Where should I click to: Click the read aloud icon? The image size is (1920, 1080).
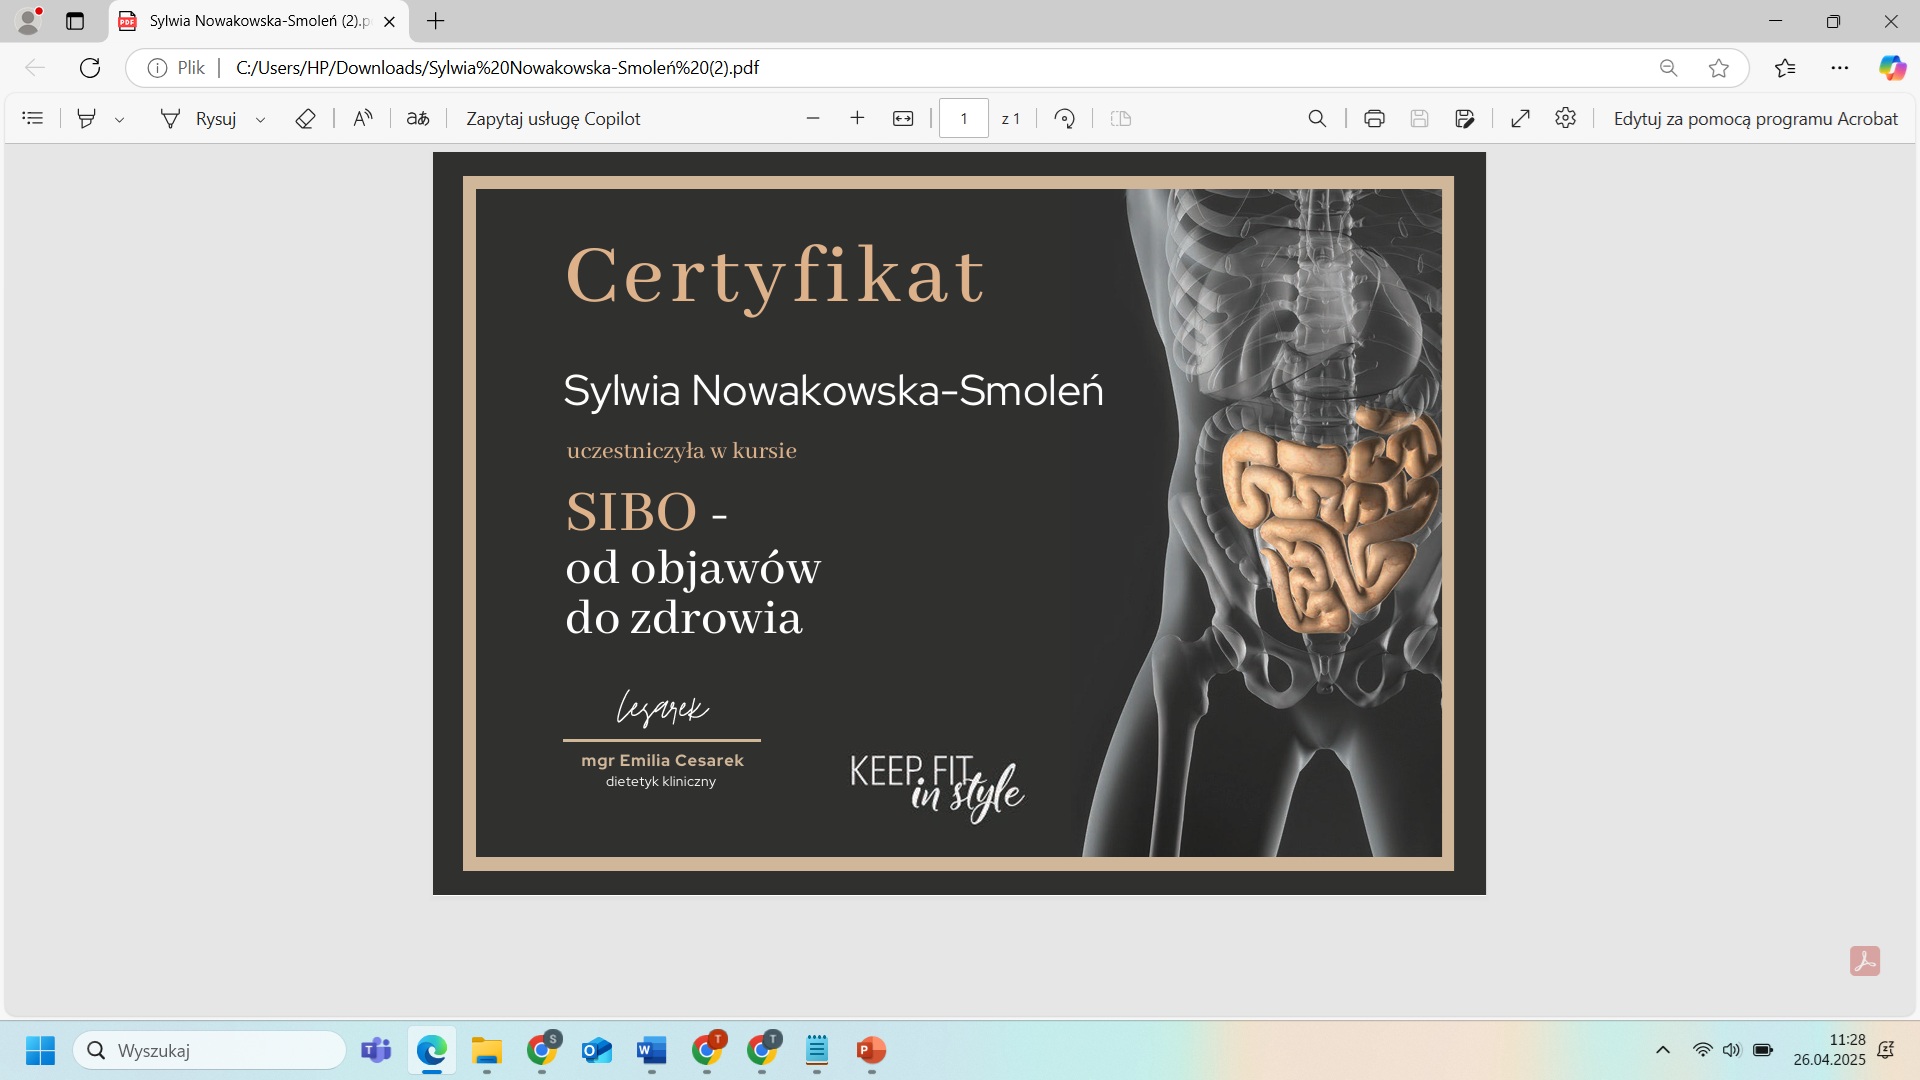tap(363, 118)
